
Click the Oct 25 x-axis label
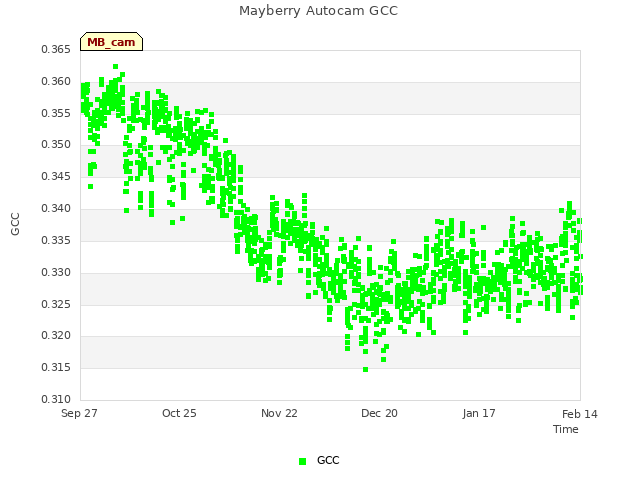pos(179,413)
